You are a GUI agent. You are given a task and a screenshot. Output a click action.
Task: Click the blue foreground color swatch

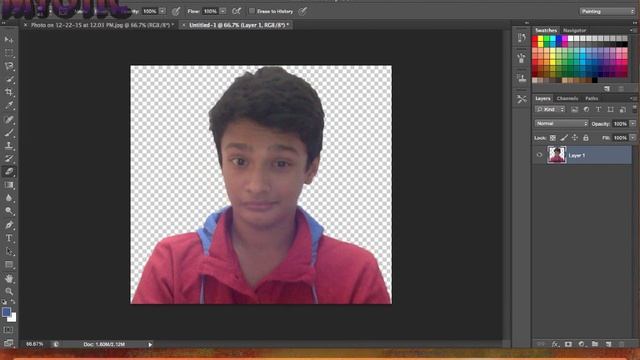coord(6,312)
